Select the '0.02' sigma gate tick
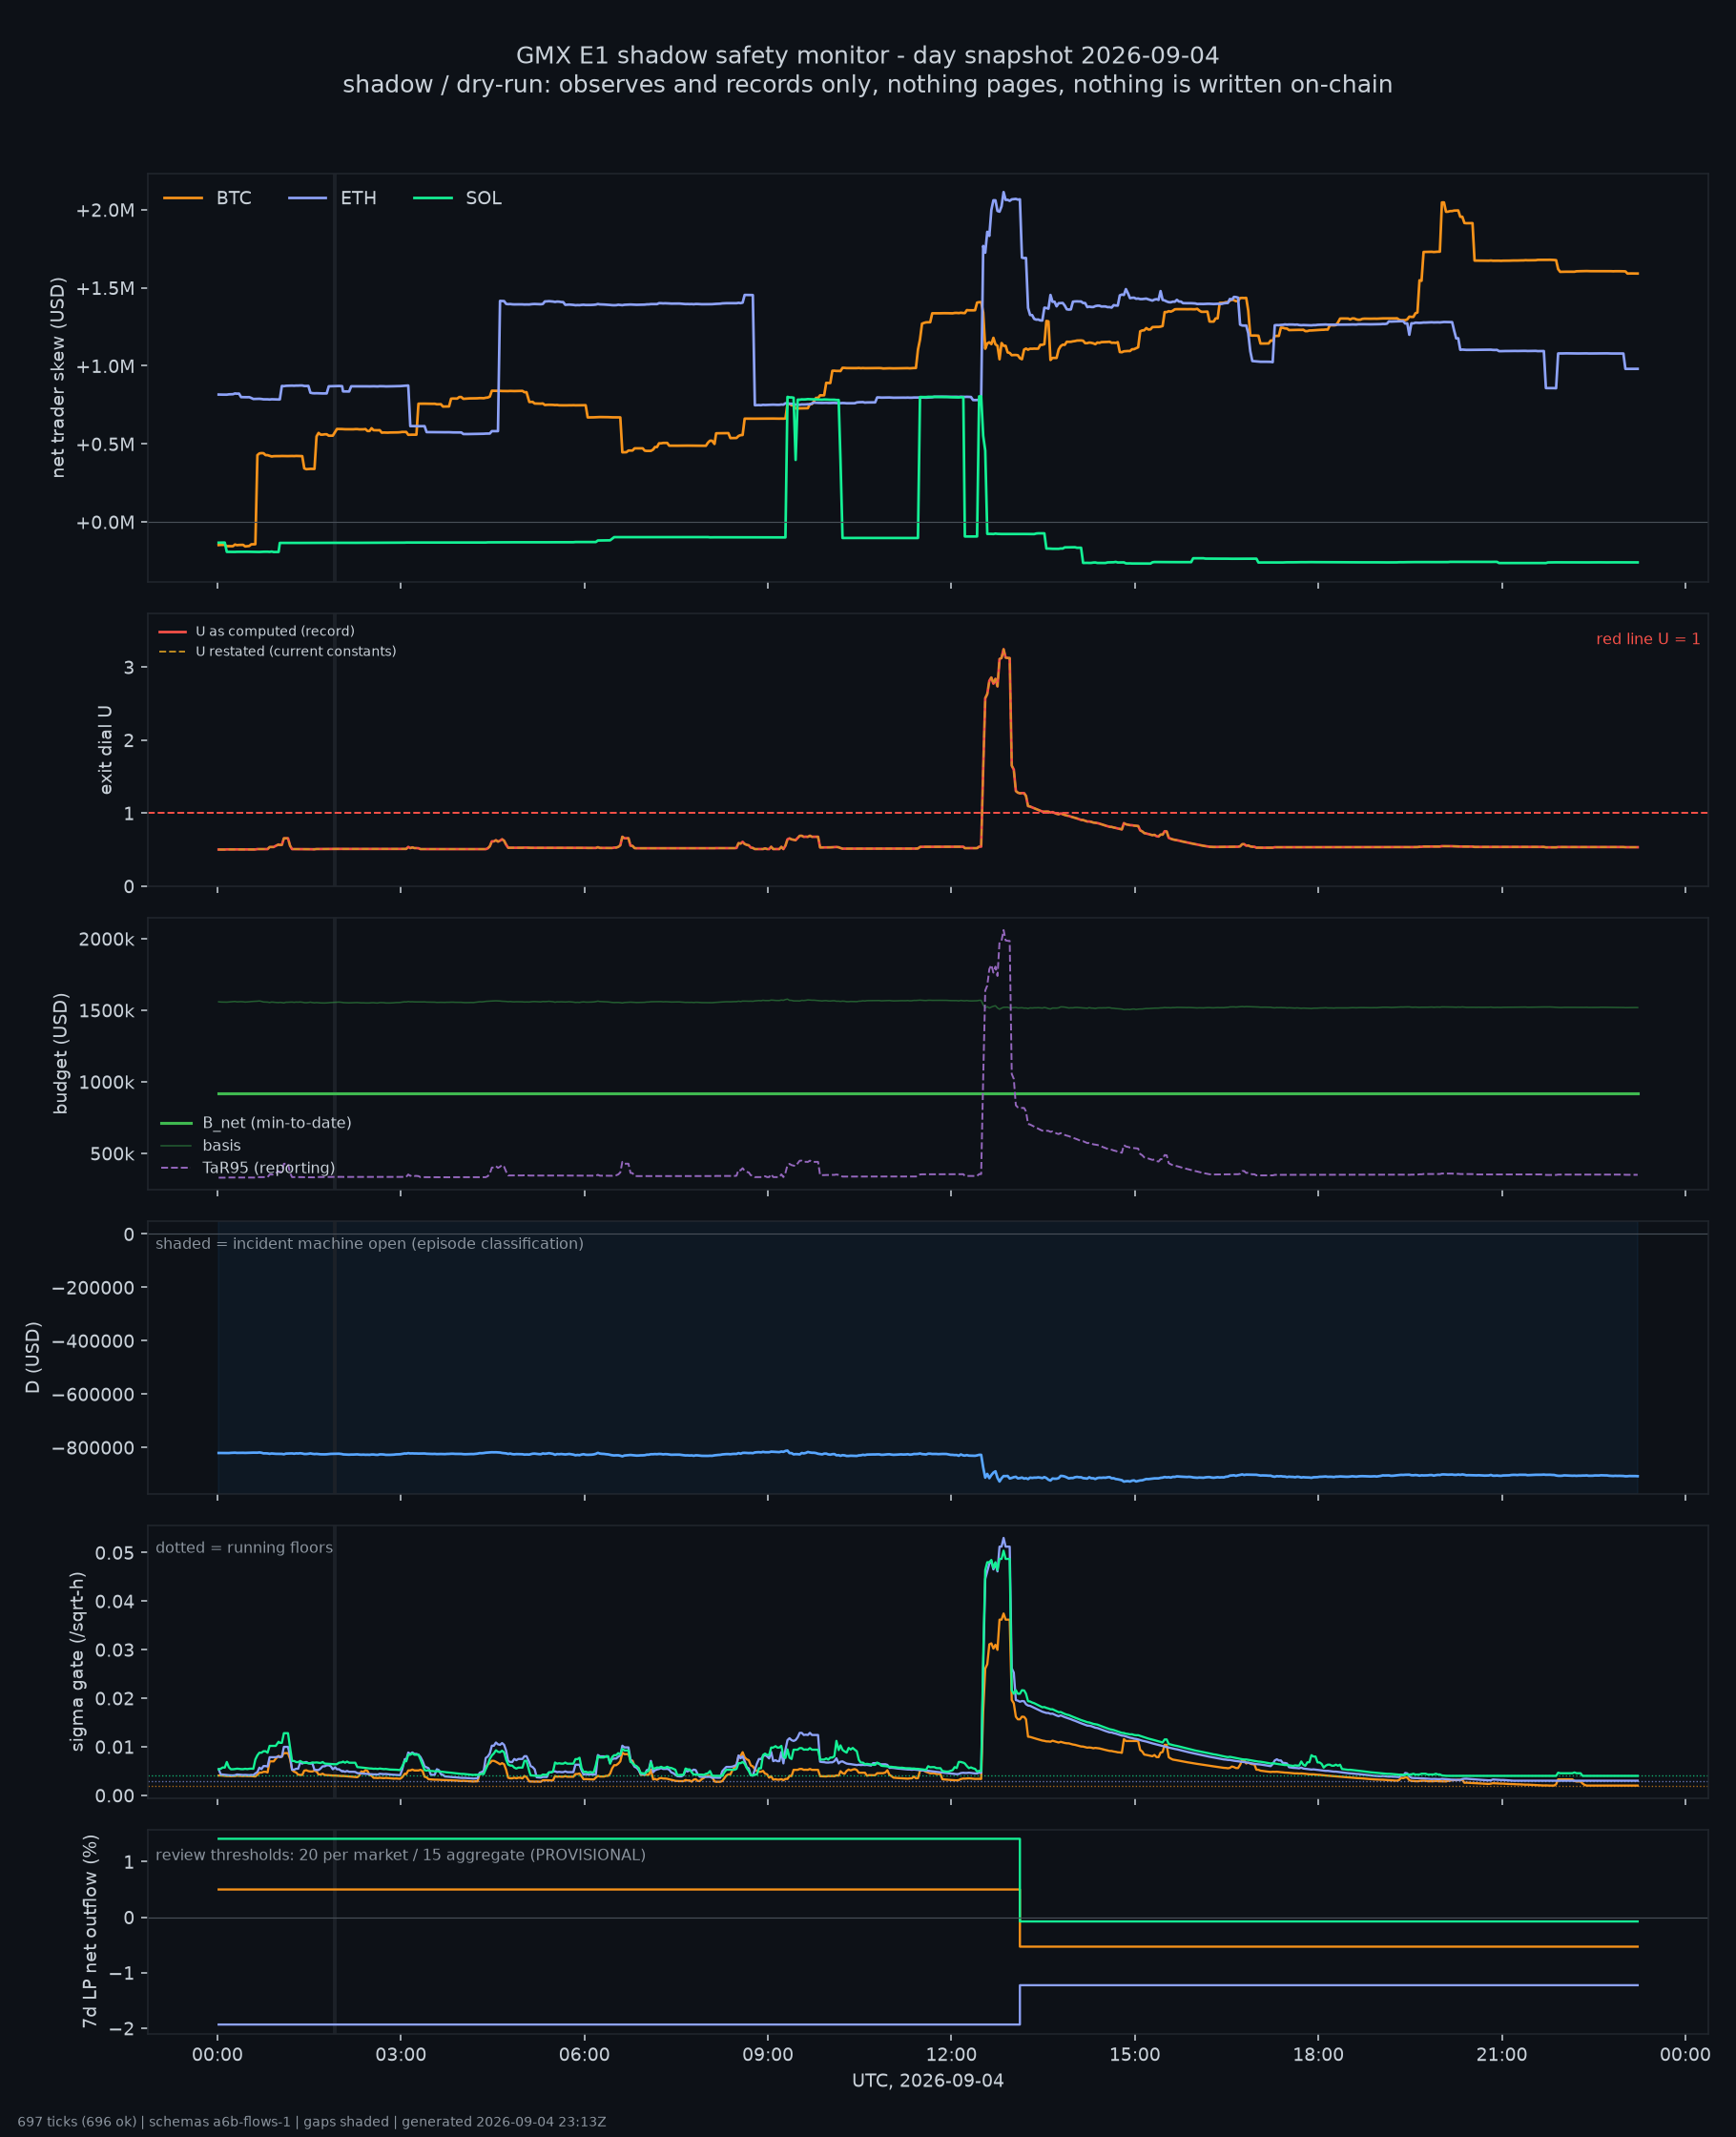Viewport: 1736px width, 2137px height. (x=115, y=1699)
